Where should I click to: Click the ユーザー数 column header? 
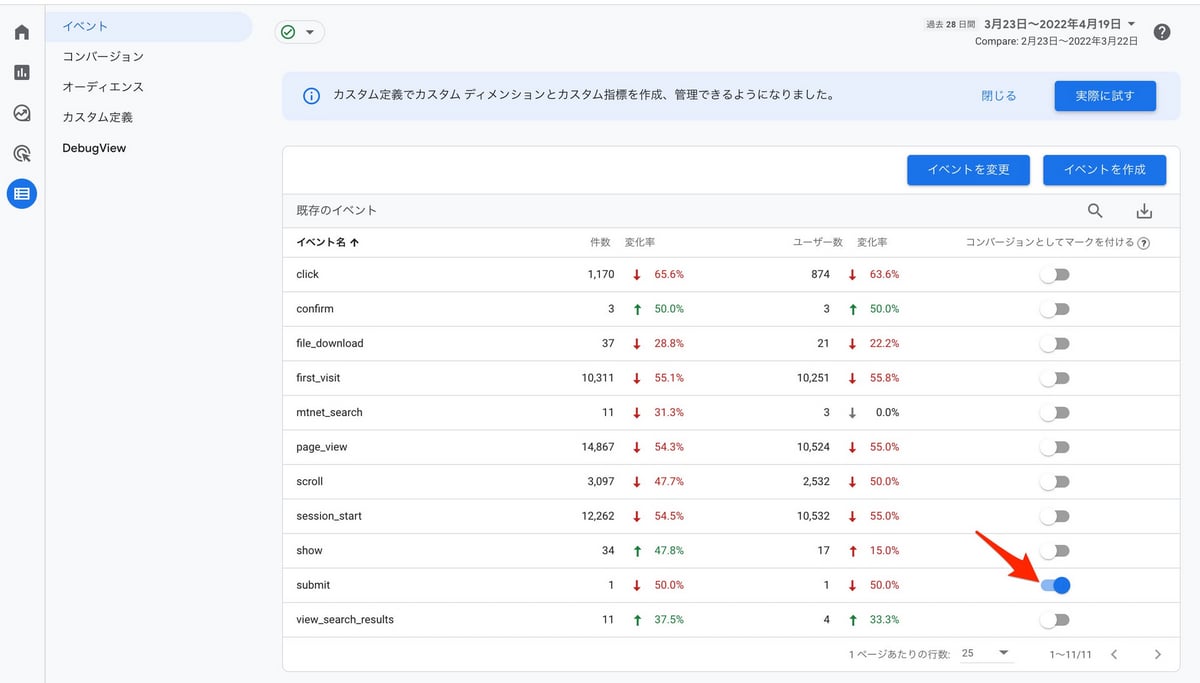tap(818, 243)
